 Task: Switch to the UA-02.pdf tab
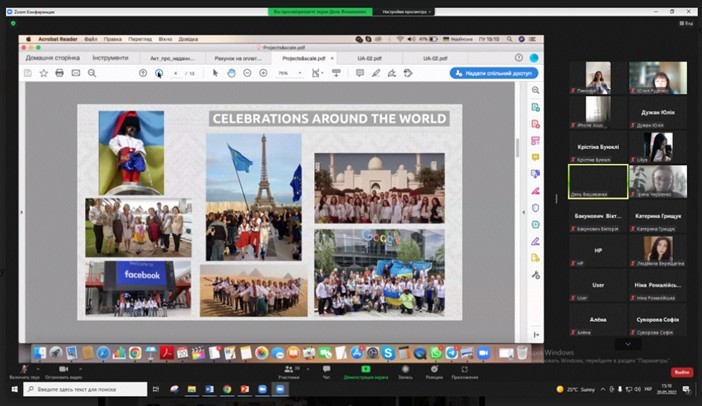370,58
